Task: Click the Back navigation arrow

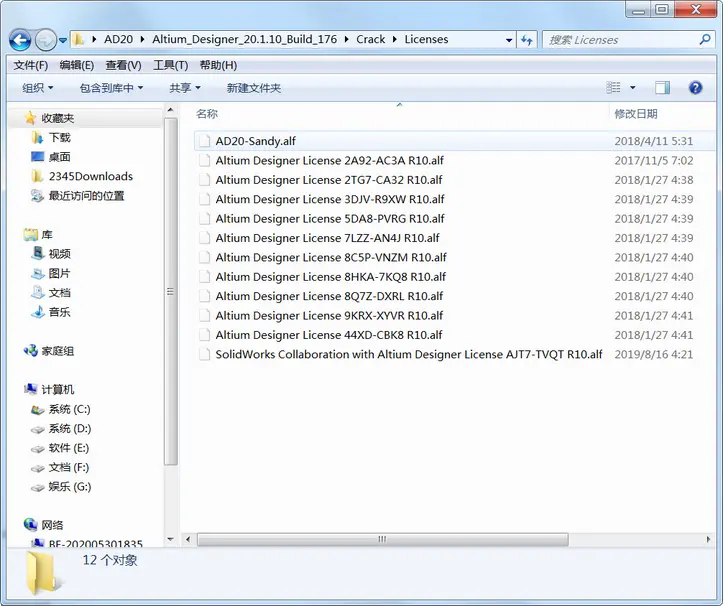Action: [20, 40]
